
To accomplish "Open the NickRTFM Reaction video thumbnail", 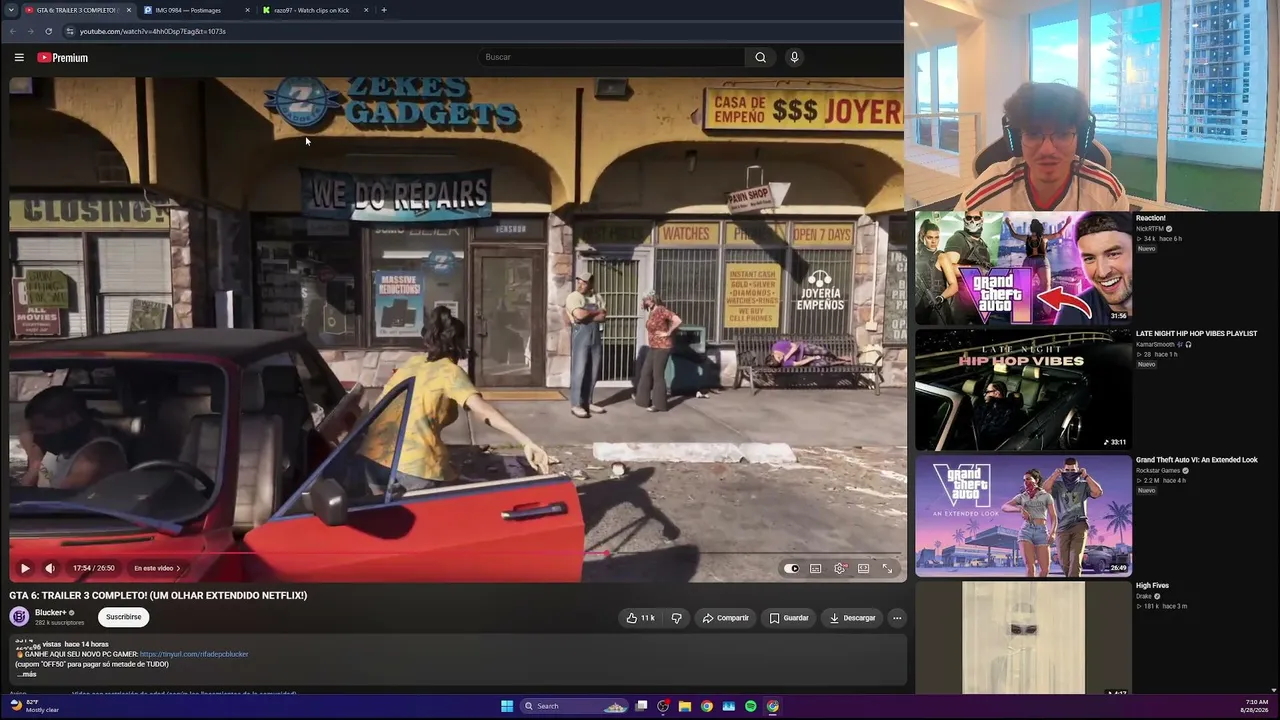I will (x=1023, y=267).
